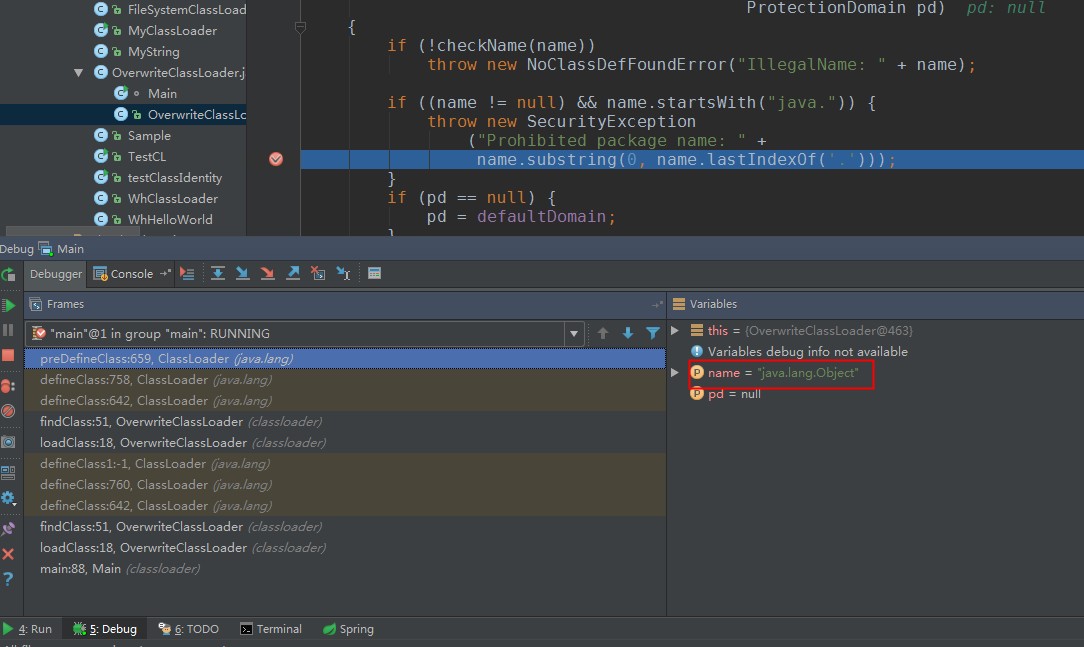Click the Console pin arrow icon

[x=165, y=274]
